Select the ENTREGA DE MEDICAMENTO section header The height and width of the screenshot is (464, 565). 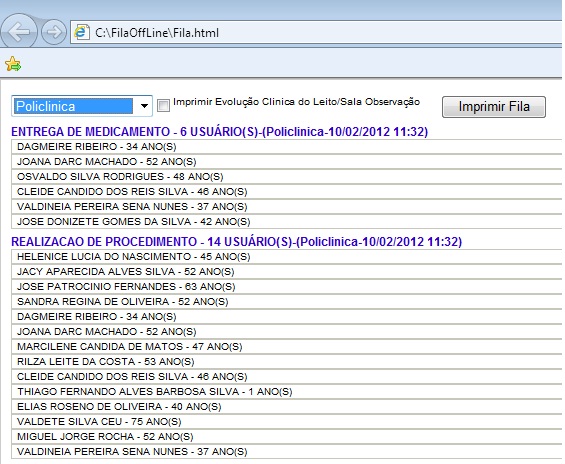click(219, 131)
